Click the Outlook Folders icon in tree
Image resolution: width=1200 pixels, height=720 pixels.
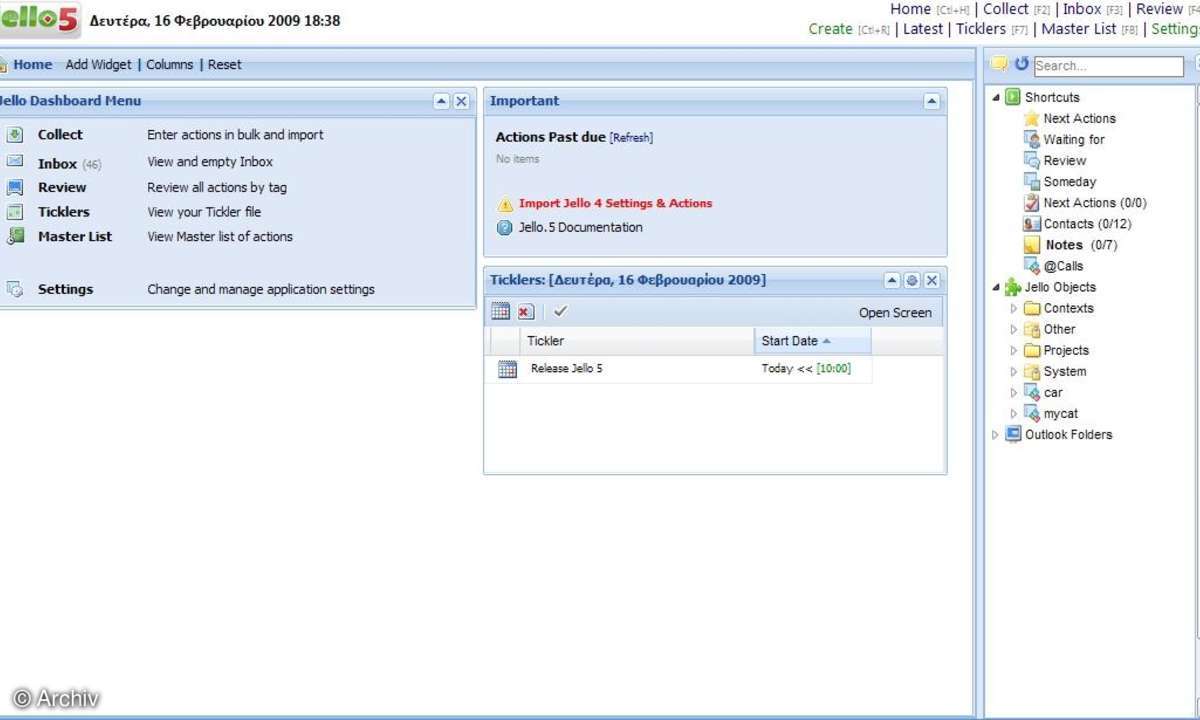1013,434
